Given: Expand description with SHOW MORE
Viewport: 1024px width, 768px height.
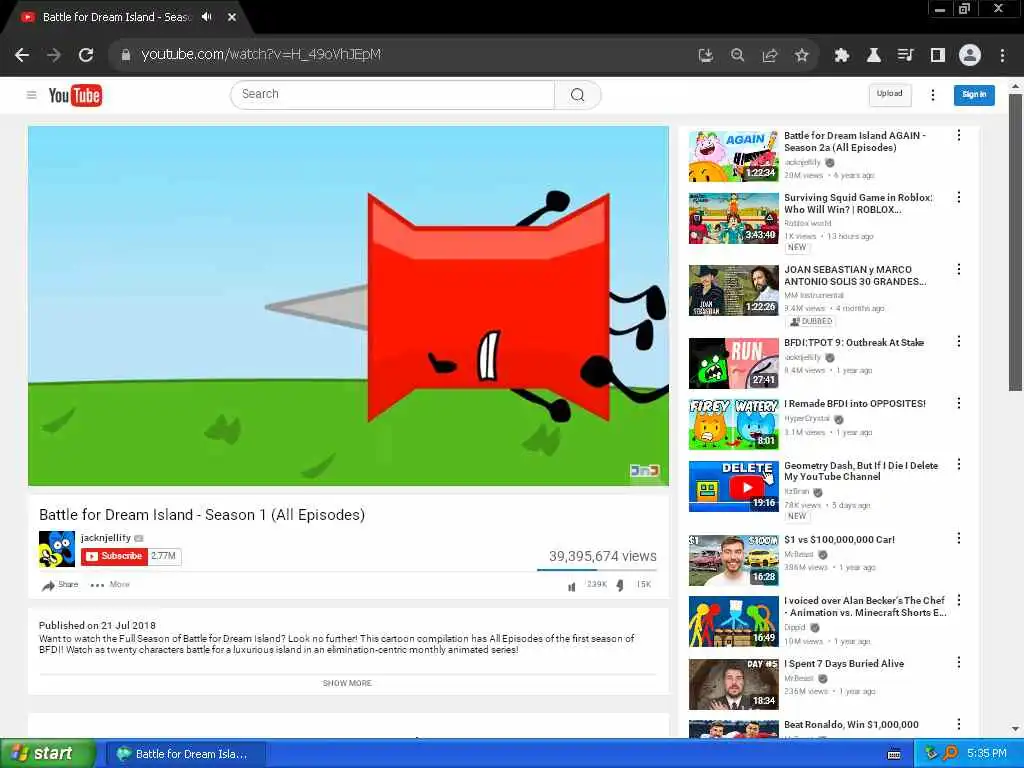Looking at the screenshot, I should click(347, 683).
